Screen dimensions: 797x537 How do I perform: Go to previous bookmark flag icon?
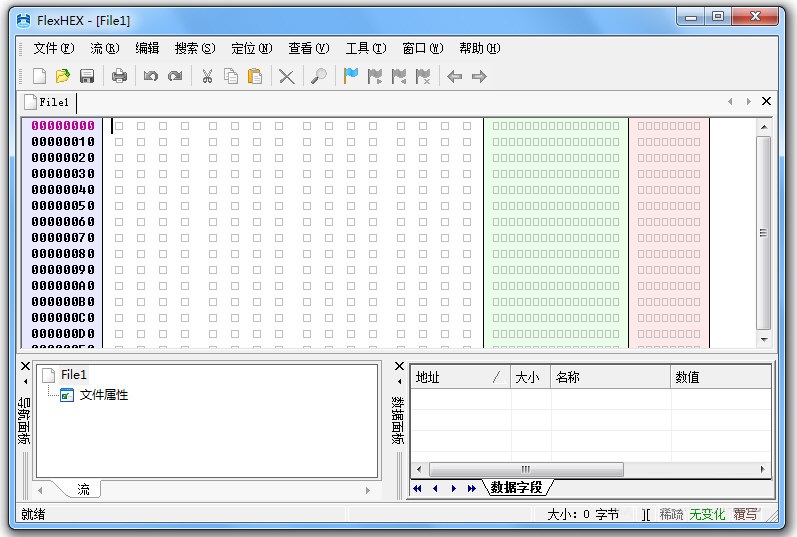[x=399, y=76]
